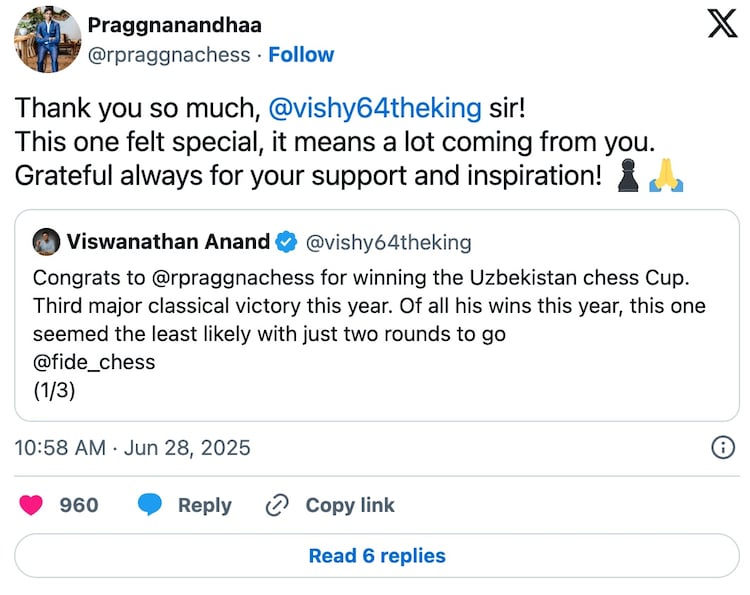The width and height of the screenshot is (750, 595).
Task: Click the copy link chain icon
Action: tap(277, 505)
